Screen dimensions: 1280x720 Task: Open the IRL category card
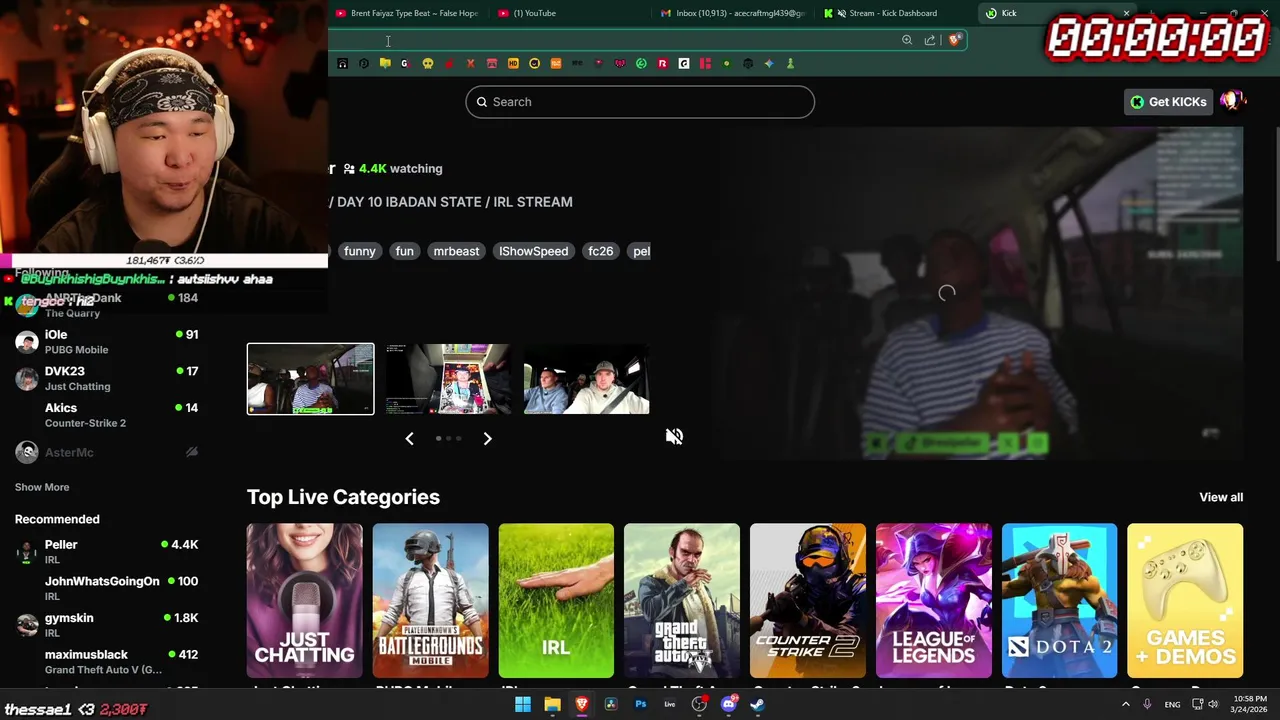pyautogui.click(x=556, y=601)
